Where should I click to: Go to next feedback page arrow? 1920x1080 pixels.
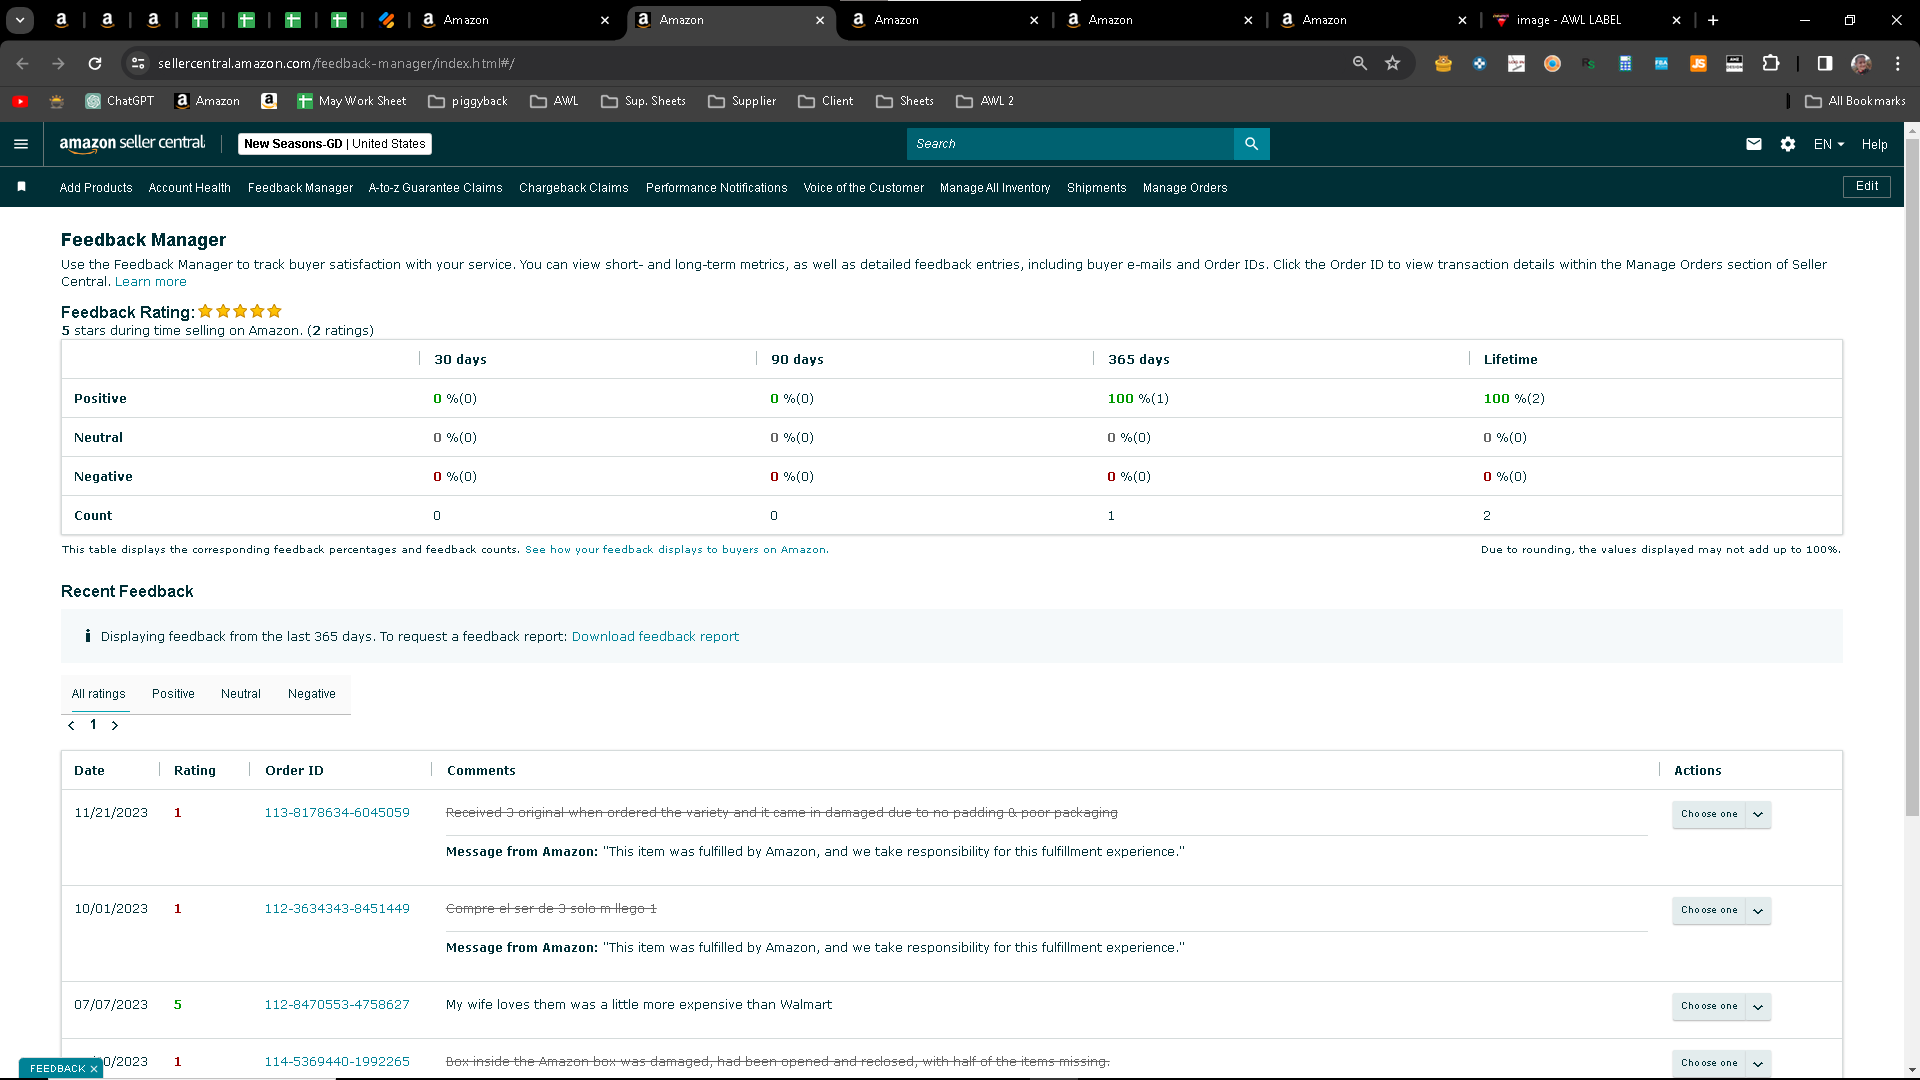(115, 726)
